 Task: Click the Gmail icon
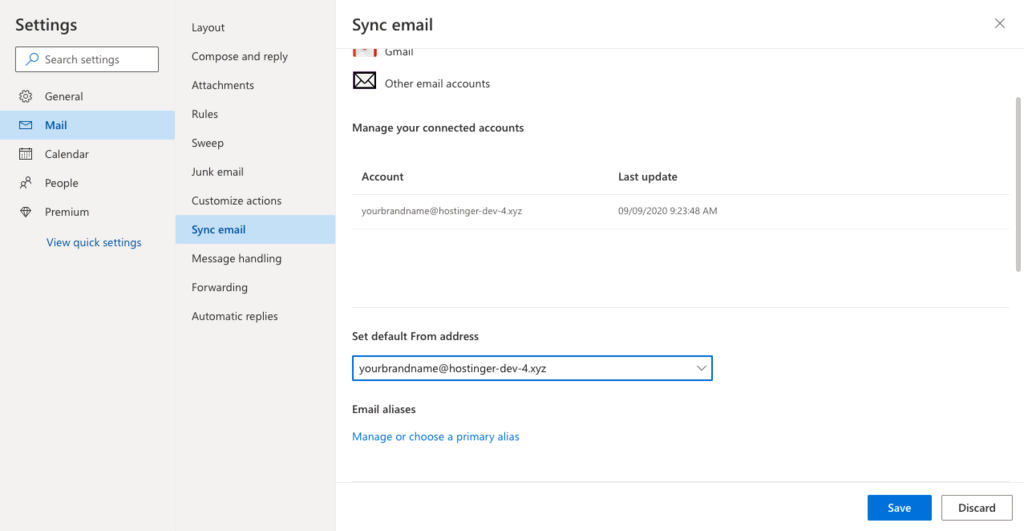tap(364, 52)
